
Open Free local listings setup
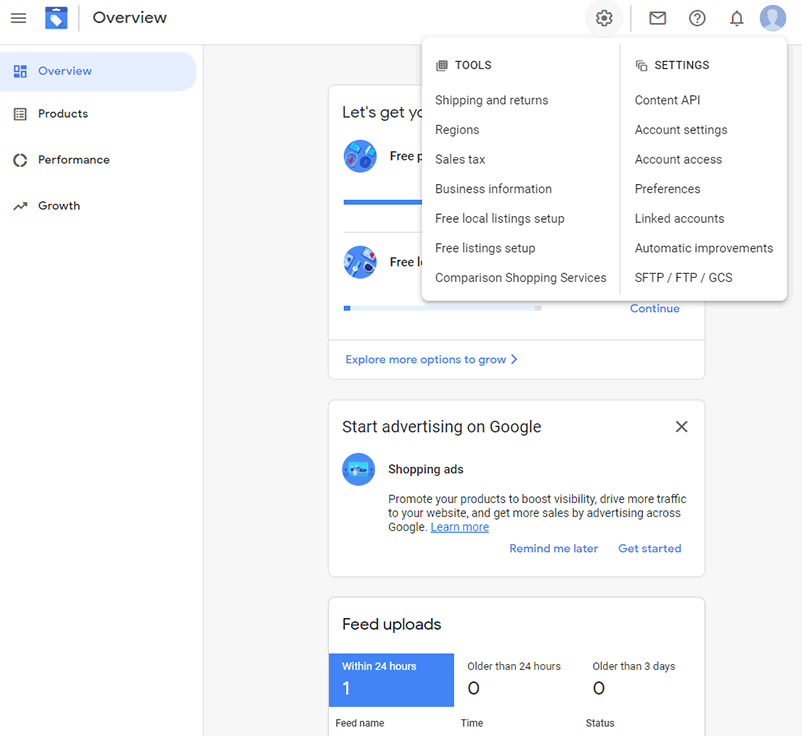coord(500,219)
